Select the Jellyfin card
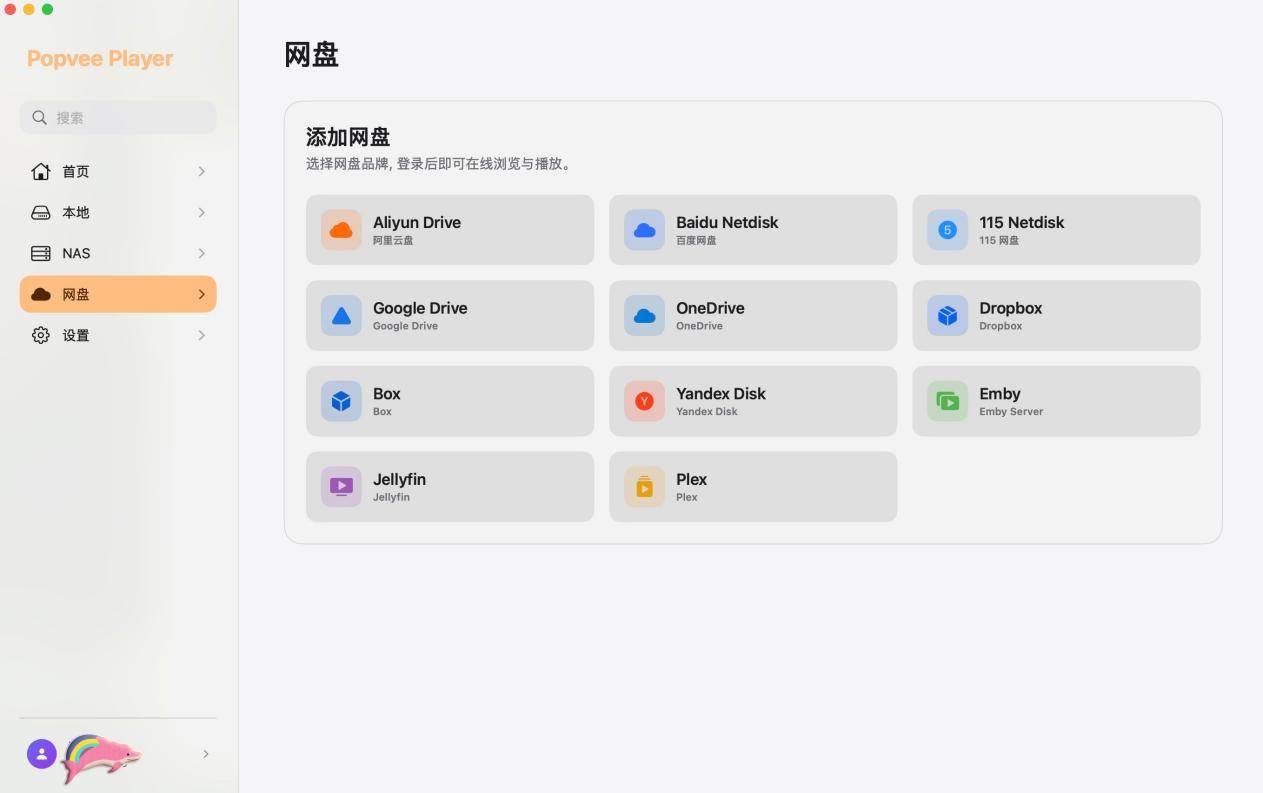This screenshot has height=793, width=1263. 450,487
